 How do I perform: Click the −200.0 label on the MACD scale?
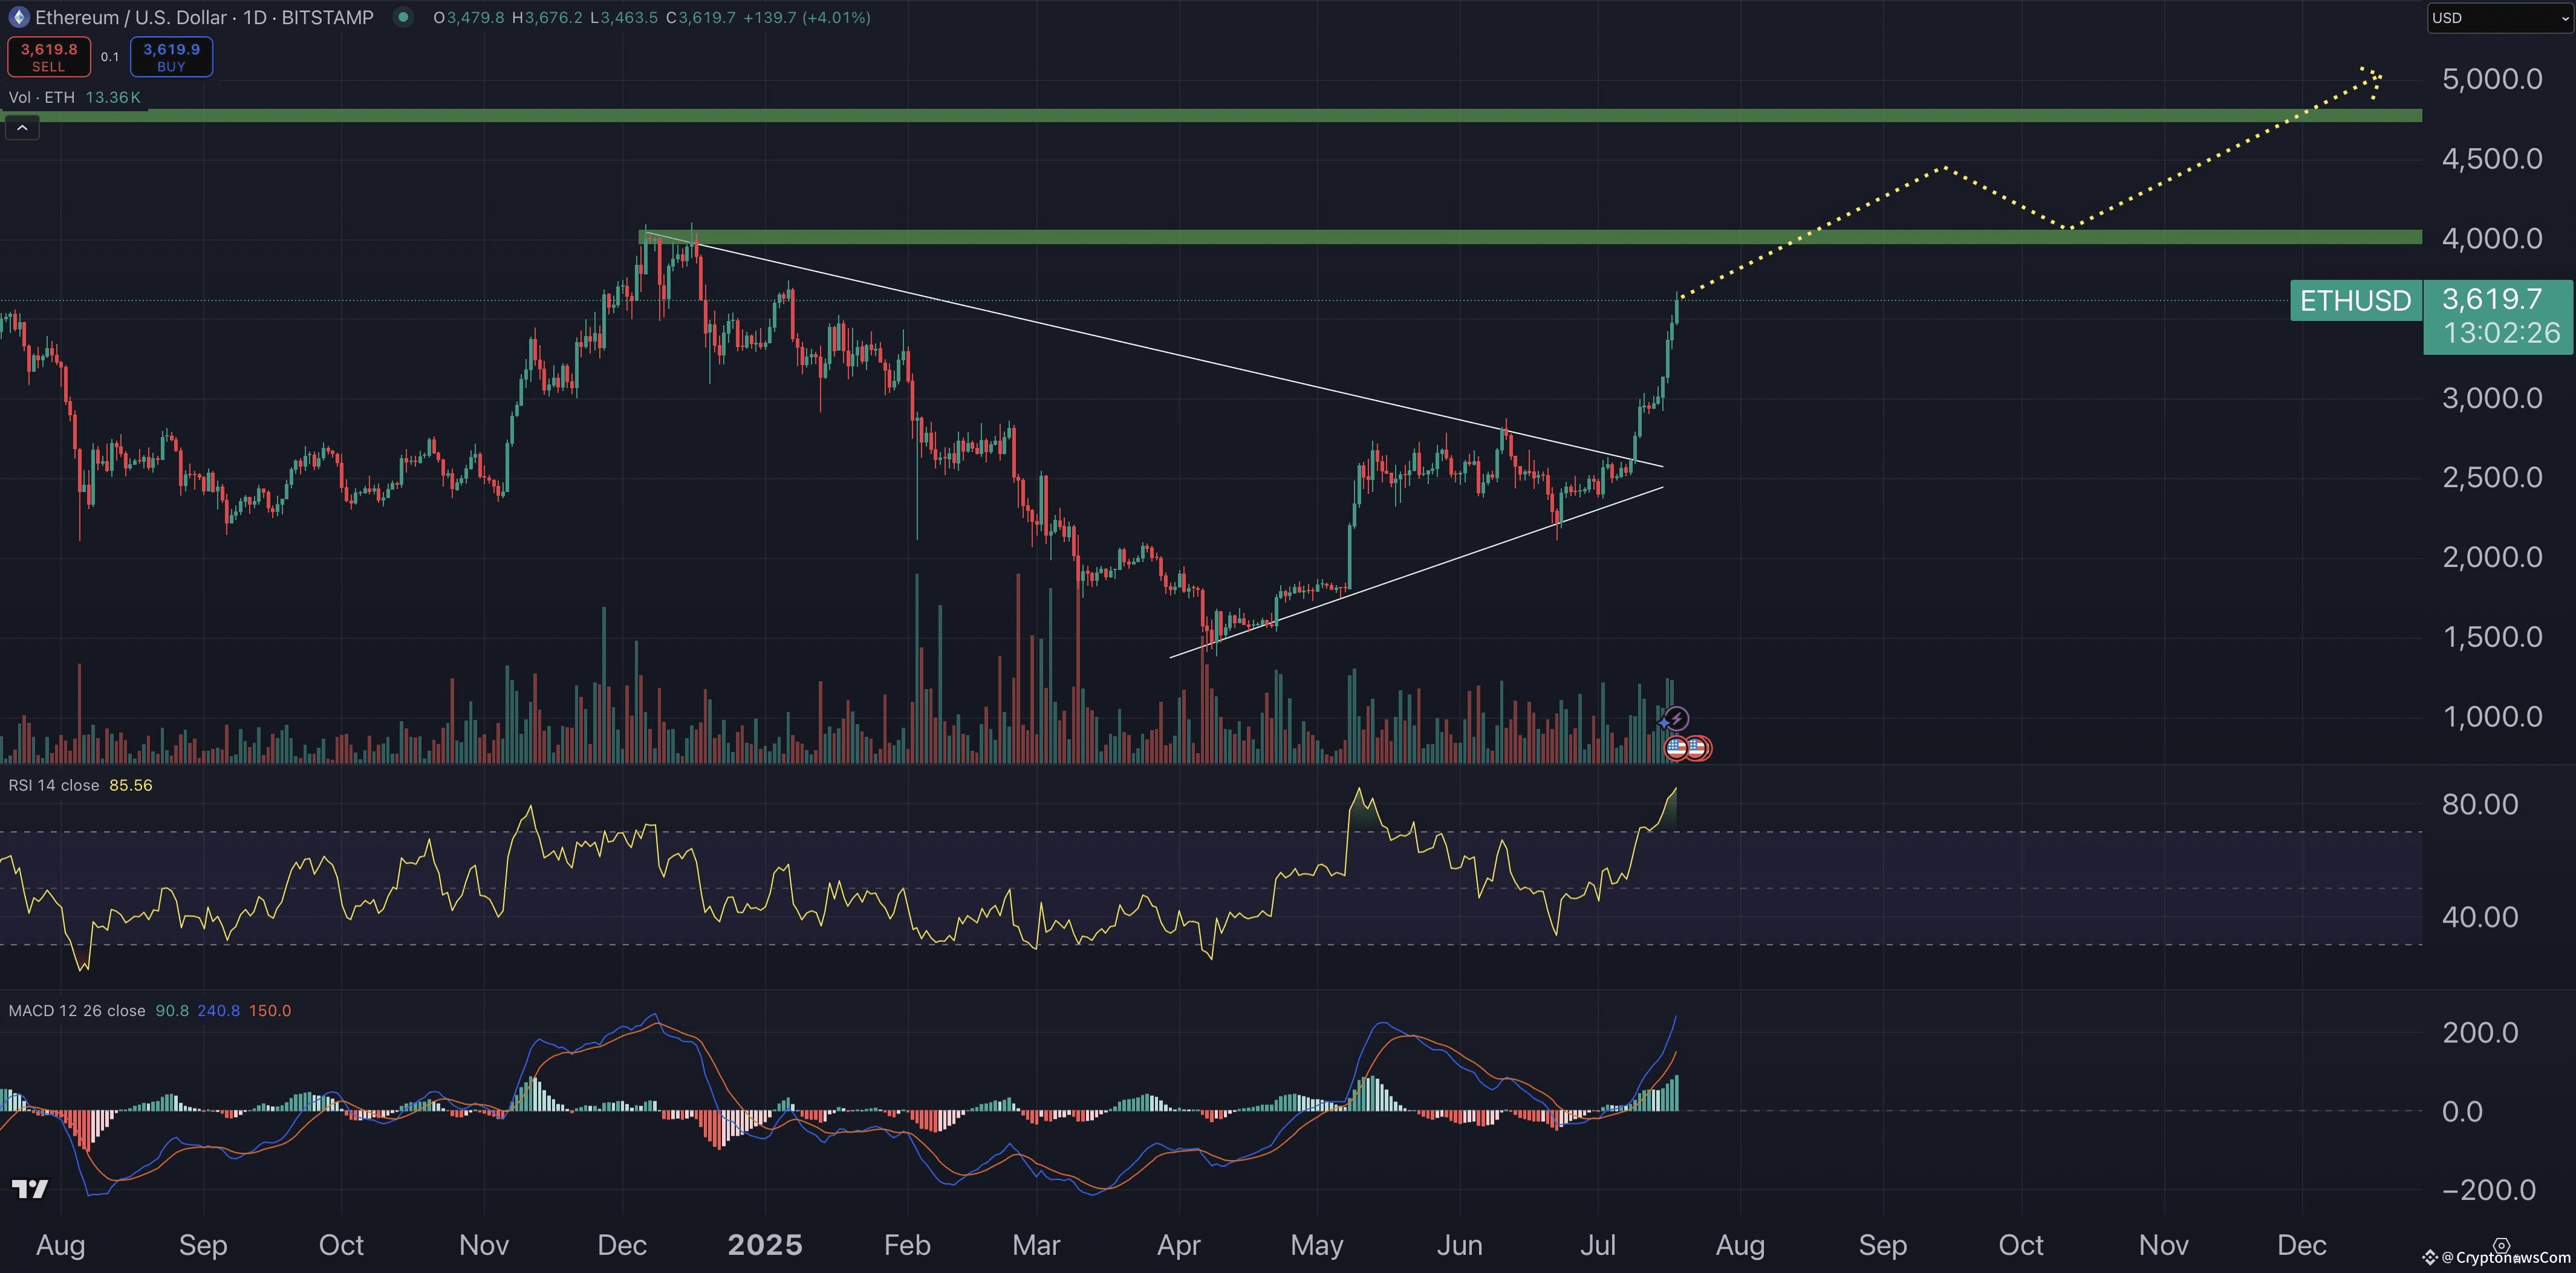(2489, 1189)
